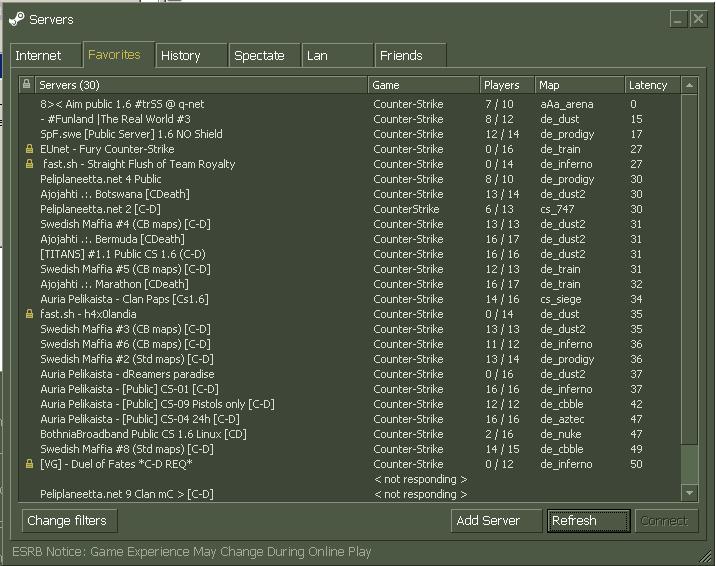Select Auria Pelikaista CS-09 Pistols only server
This screenshot has width=716, height=566.
coord(350,404)
